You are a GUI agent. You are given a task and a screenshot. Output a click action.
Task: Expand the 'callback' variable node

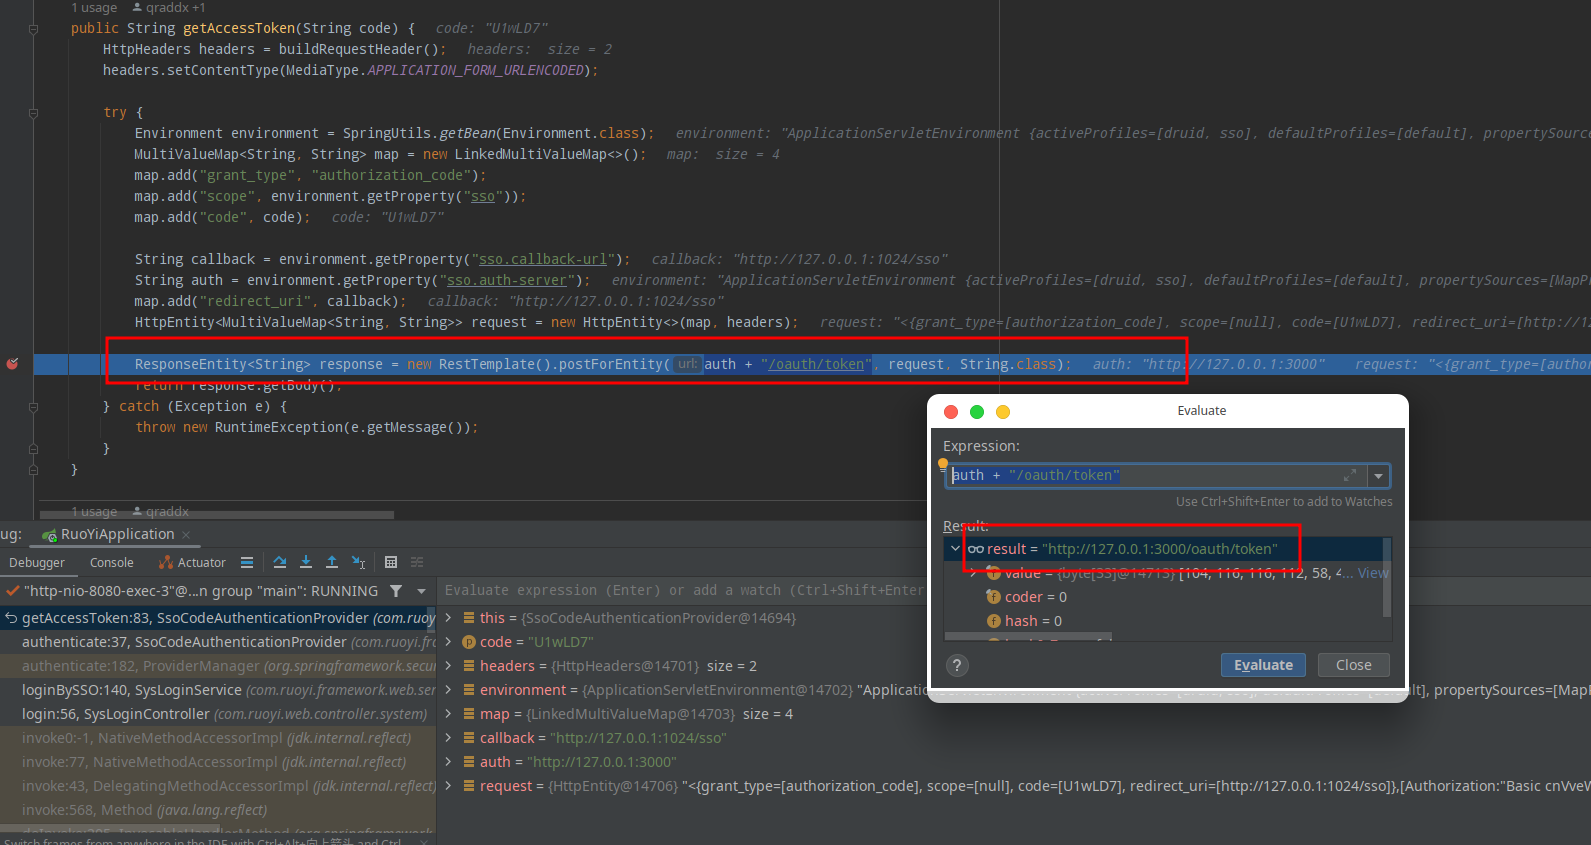pyautogui.click(x=449, y=738)
